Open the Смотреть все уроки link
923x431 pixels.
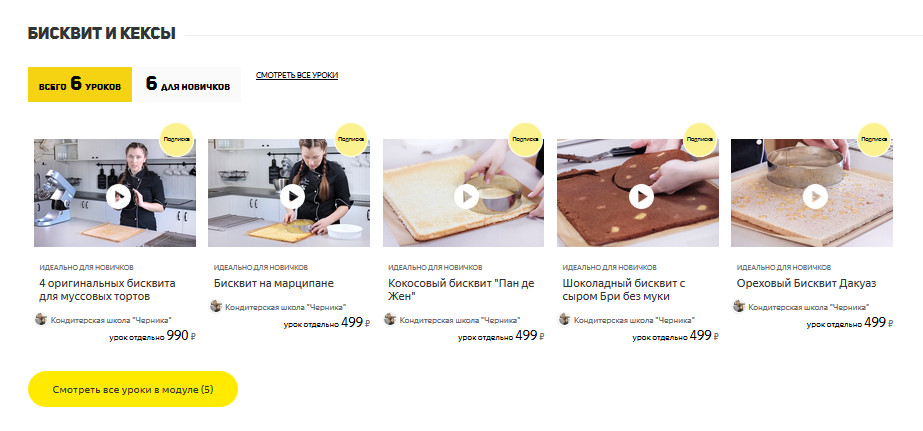pos(297,75)
